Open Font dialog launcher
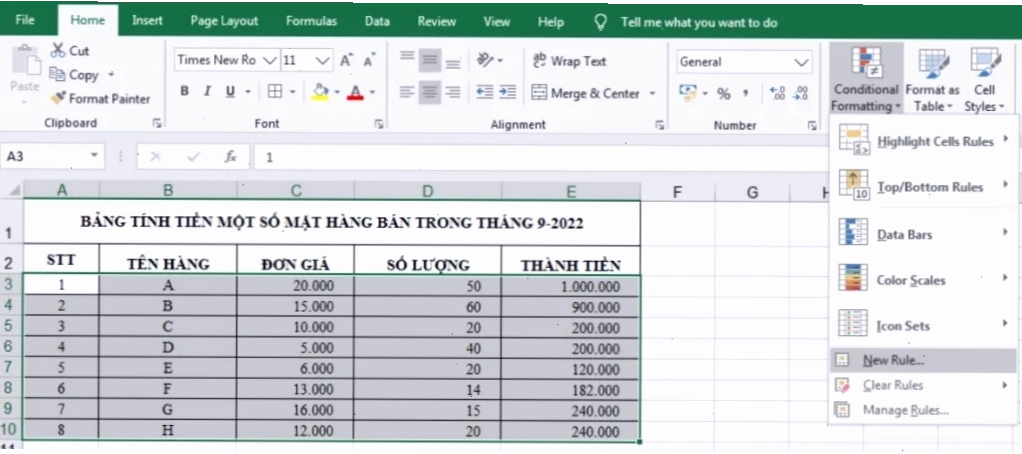This screenshot has width=1022, height=454. coord(379,124)
